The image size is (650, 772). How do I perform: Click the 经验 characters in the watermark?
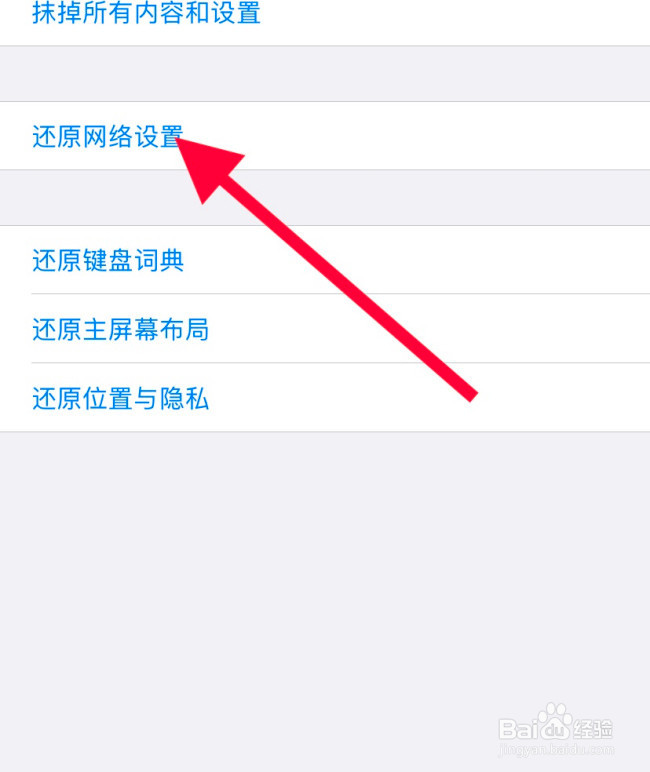[x=593, y=729]
